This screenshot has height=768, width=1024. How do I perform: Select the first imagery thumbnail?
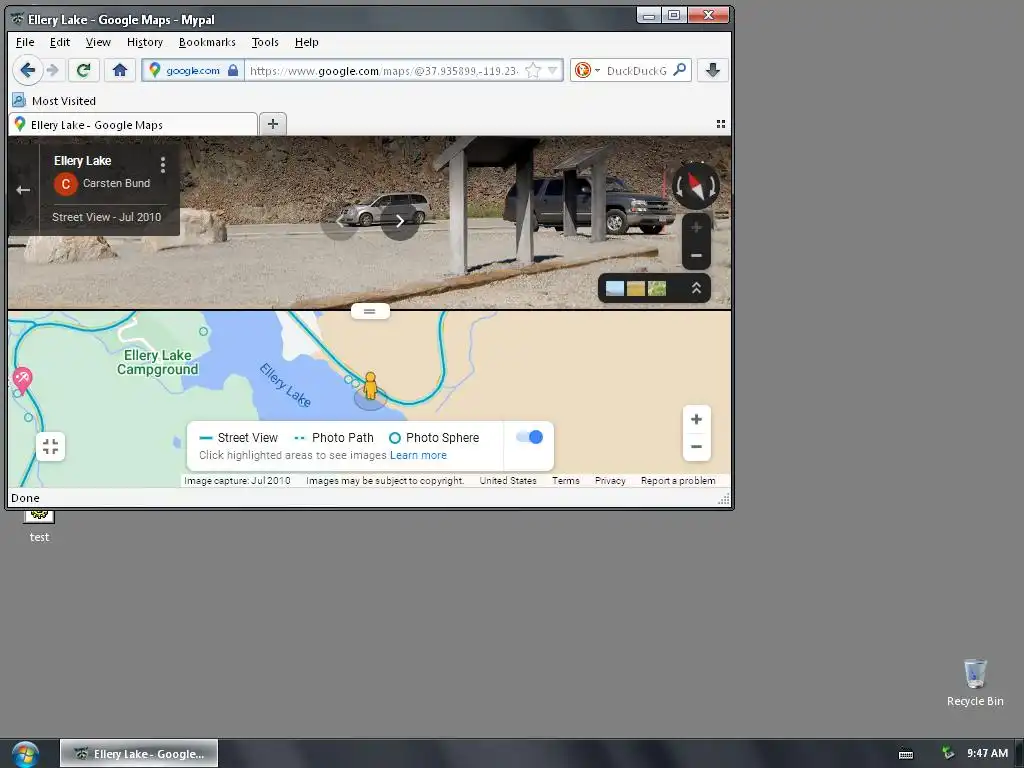click(x=615, y=288)
